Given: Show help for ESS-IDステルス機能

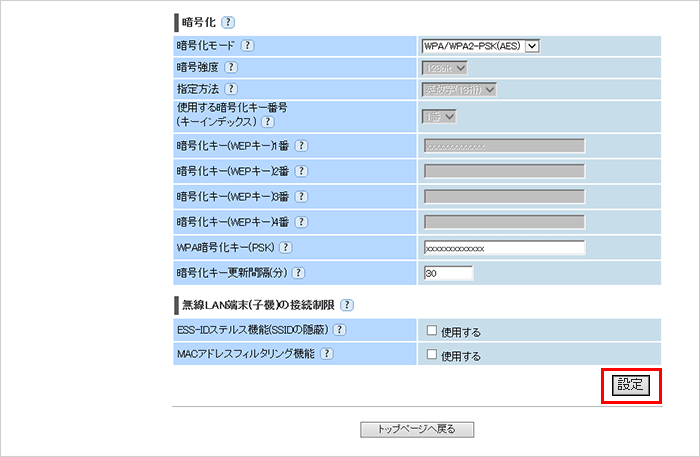Looking at the screenshot, I should (x=340, y=330).
